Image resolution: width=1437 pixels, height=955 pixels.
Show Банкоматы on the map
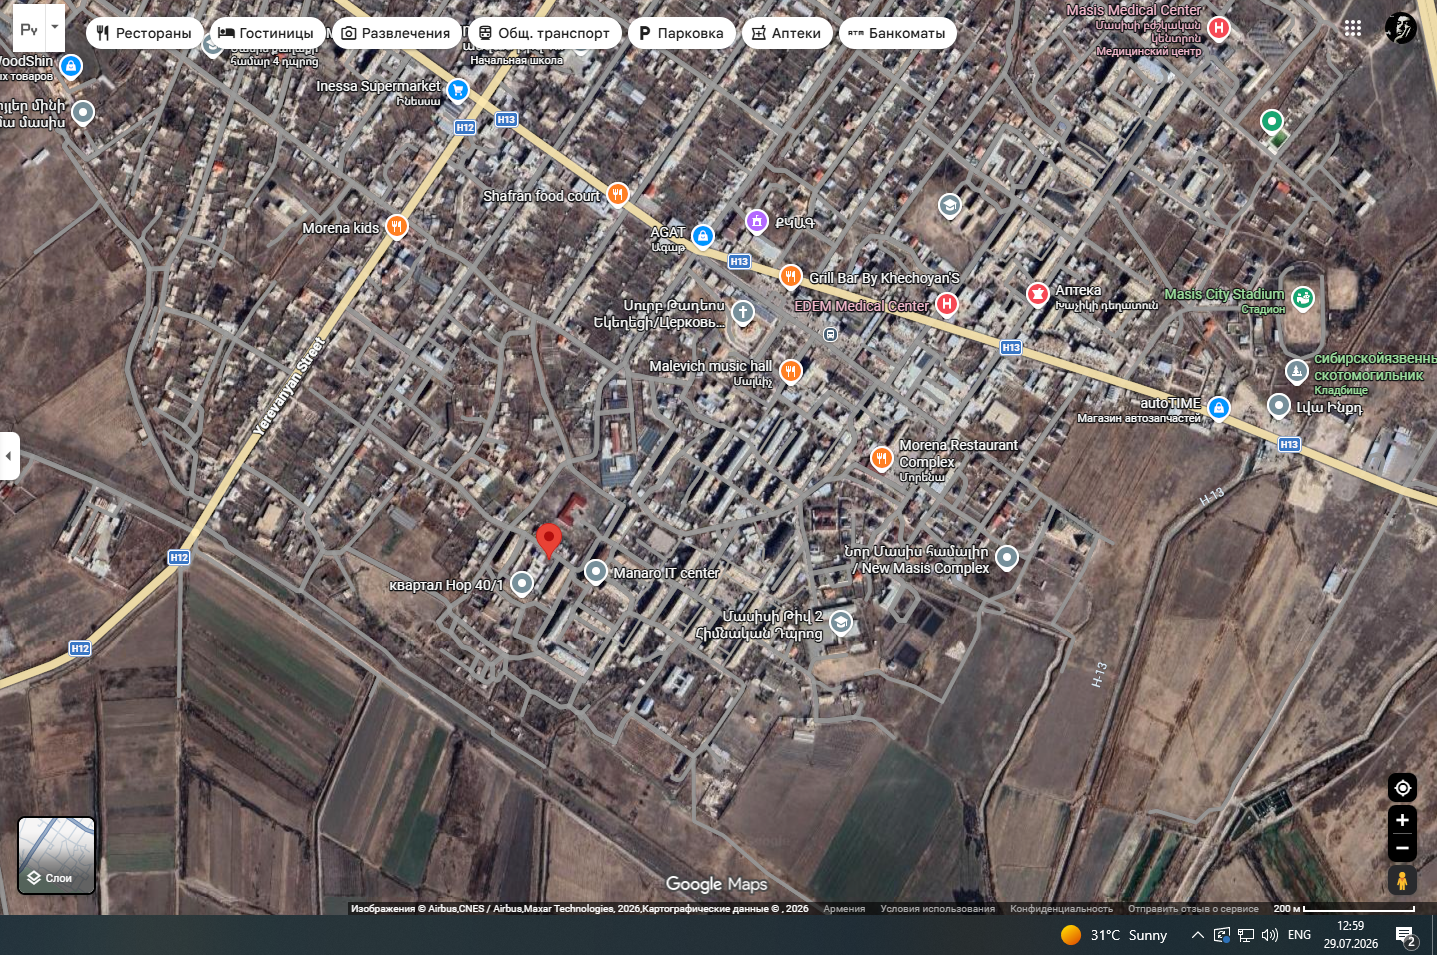(898, 33)
